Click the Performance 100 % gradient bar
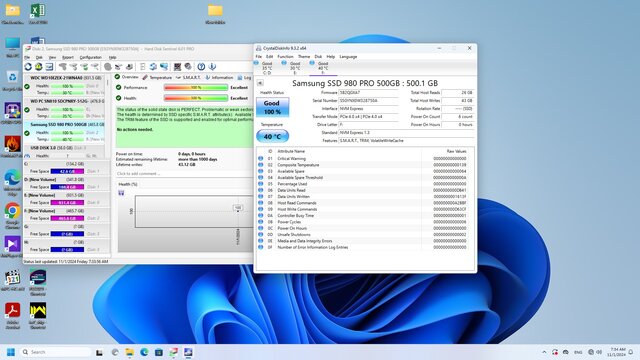The height and width of the screenshot is (360, 640). tap(196, 87)
